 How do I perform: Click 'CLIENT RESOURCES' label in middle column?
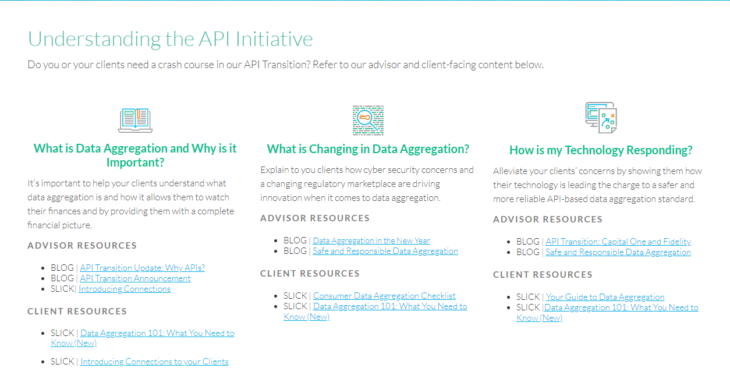click(x=310, y=273)
